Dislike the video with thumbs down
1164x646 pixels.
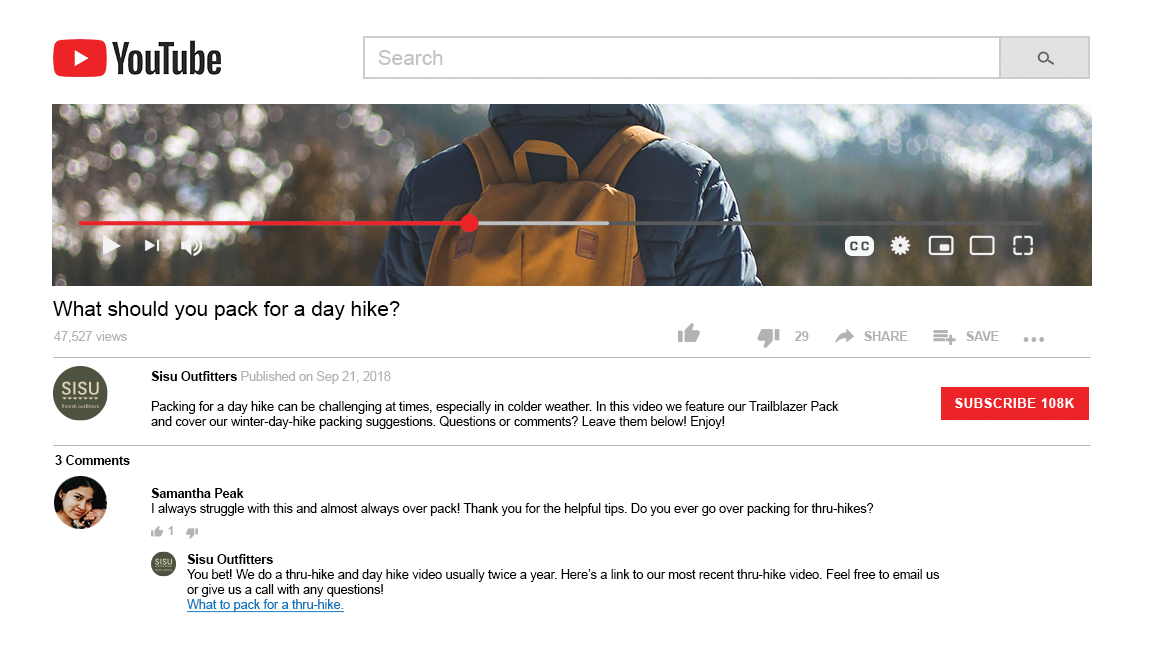click(768, 337)
